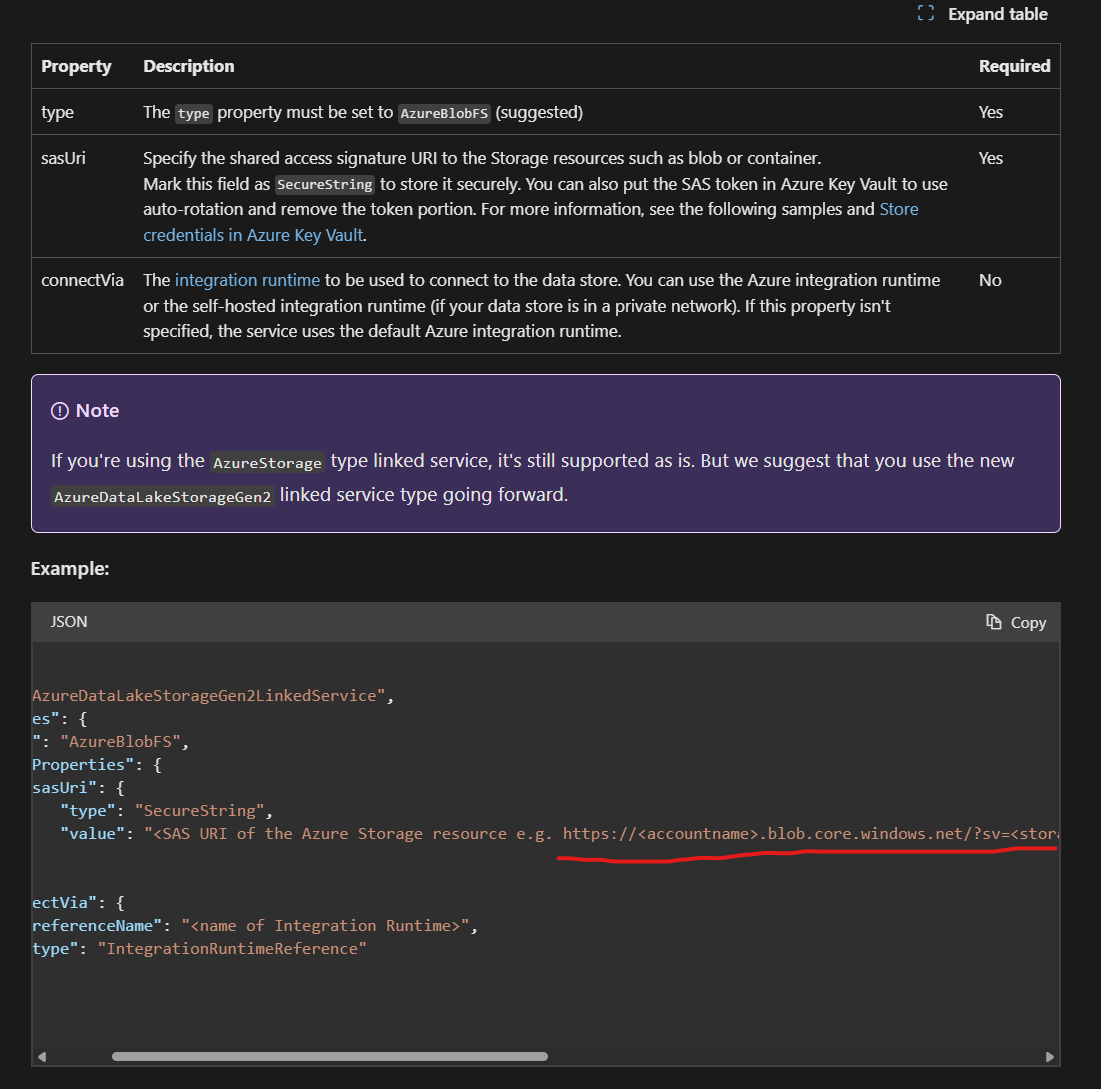Click the 'Yes' value in the sasUri row
The height and width of the screenshot is (1089, 1101).
[990, 158]
